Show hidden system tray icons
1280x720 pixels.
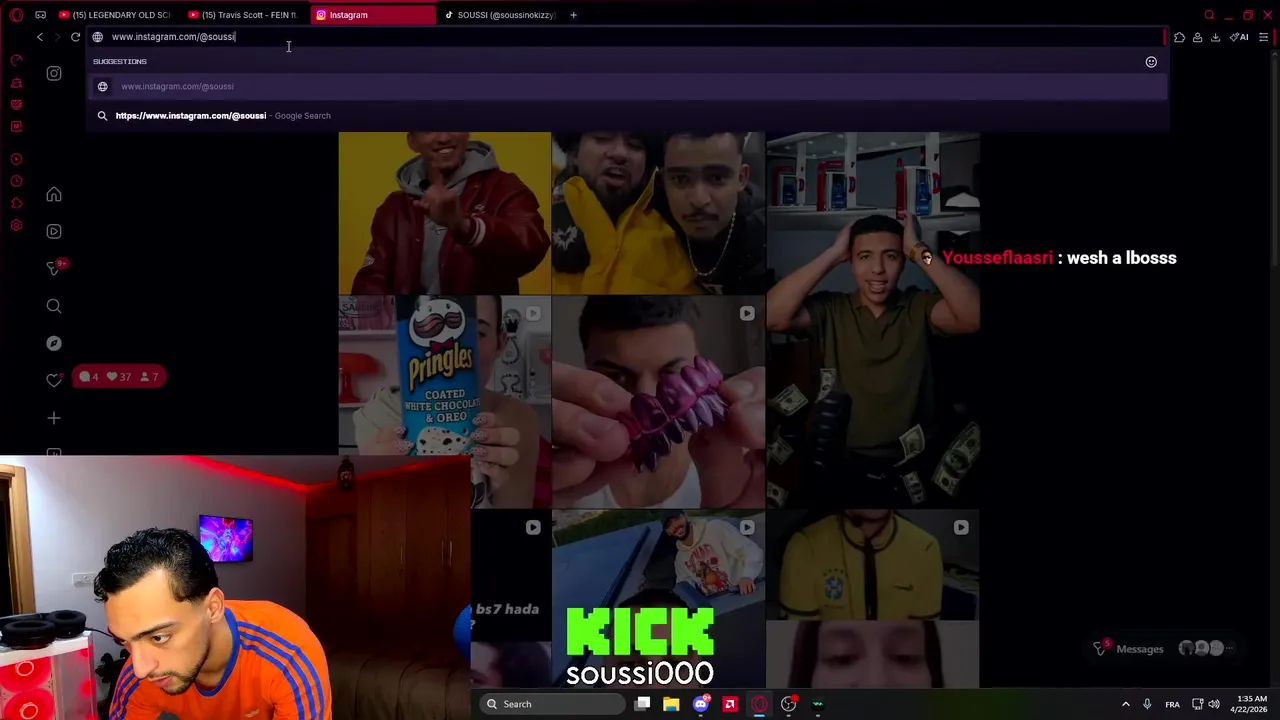[x=1125, y=704]
